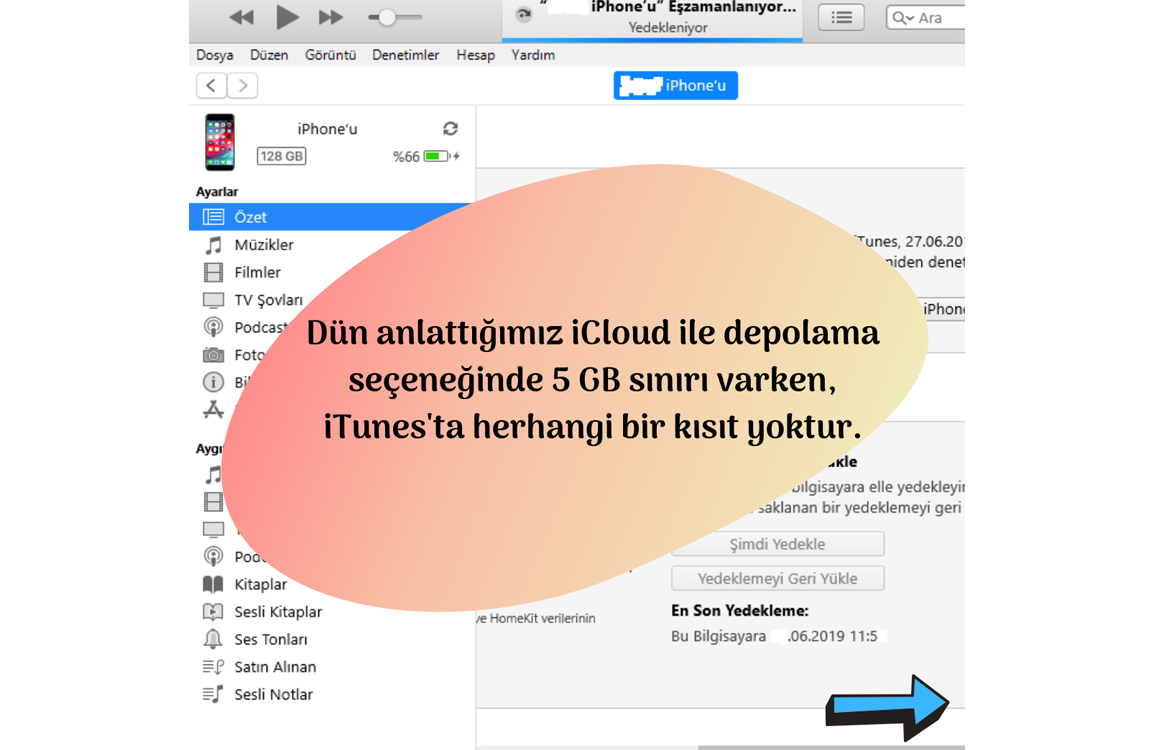Screen dimensions: 1170x750
Task: Open the list view button
Action: [x=841, y=17]
